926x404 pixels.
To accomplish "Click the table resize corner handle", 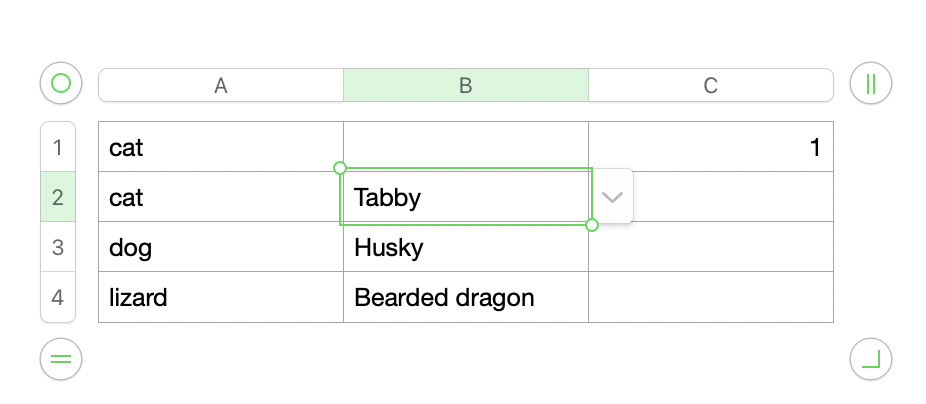I will (x=870, y=359).
